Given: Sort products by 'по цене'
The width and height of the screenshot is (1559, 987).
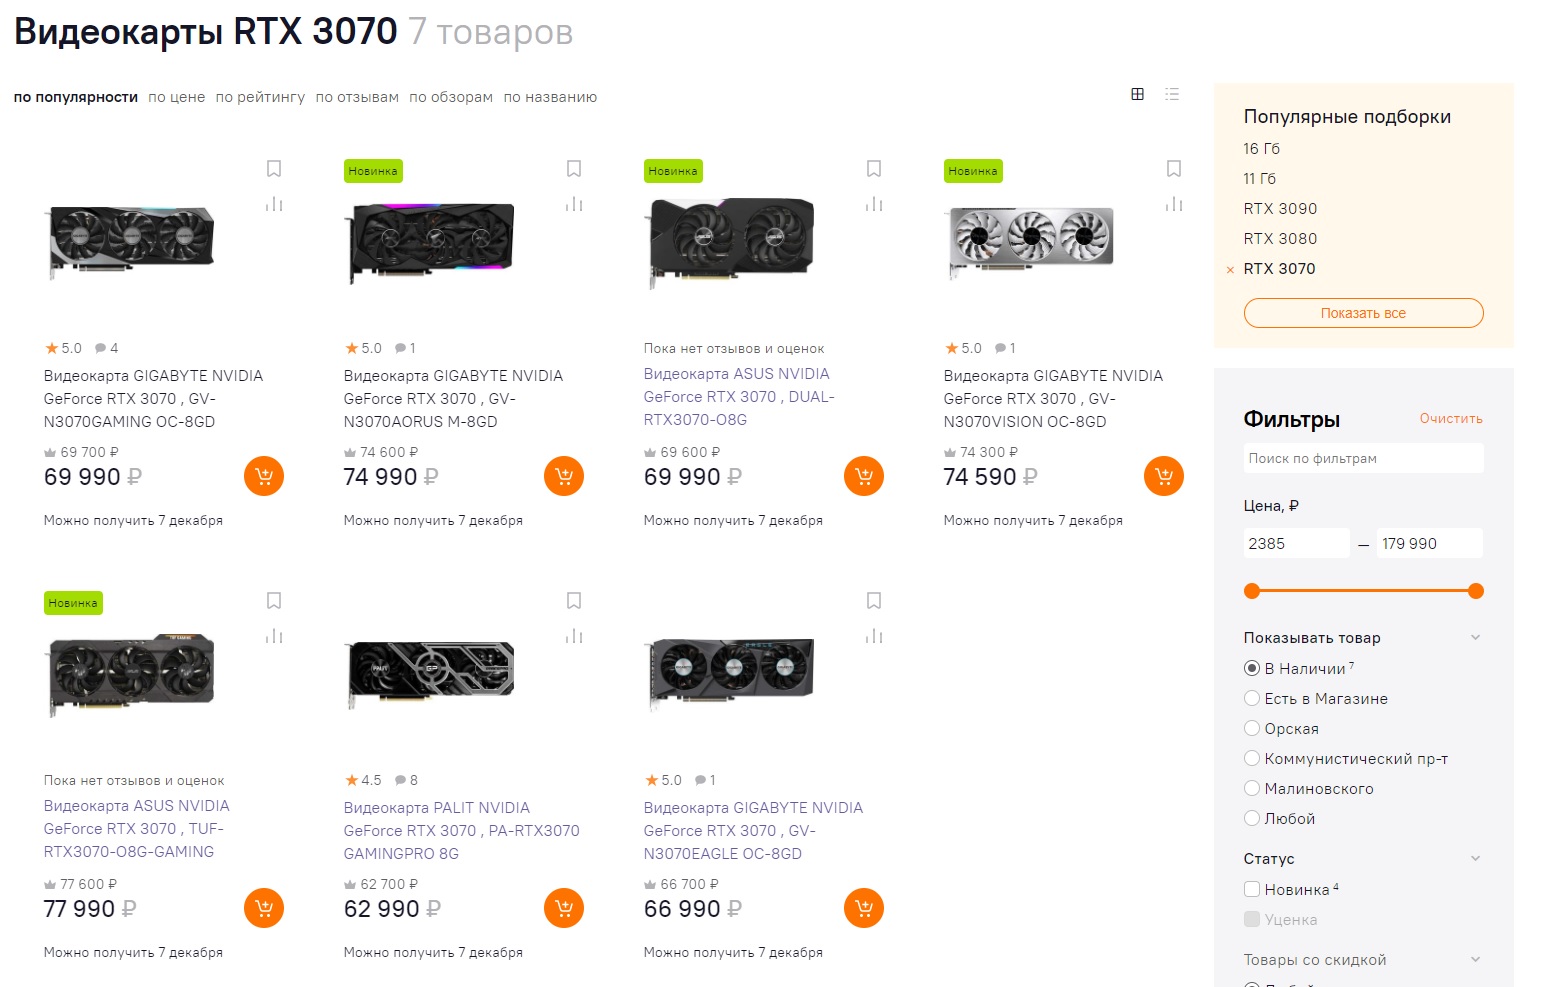Looking at the screenshot, I should (x=177, y=97).
